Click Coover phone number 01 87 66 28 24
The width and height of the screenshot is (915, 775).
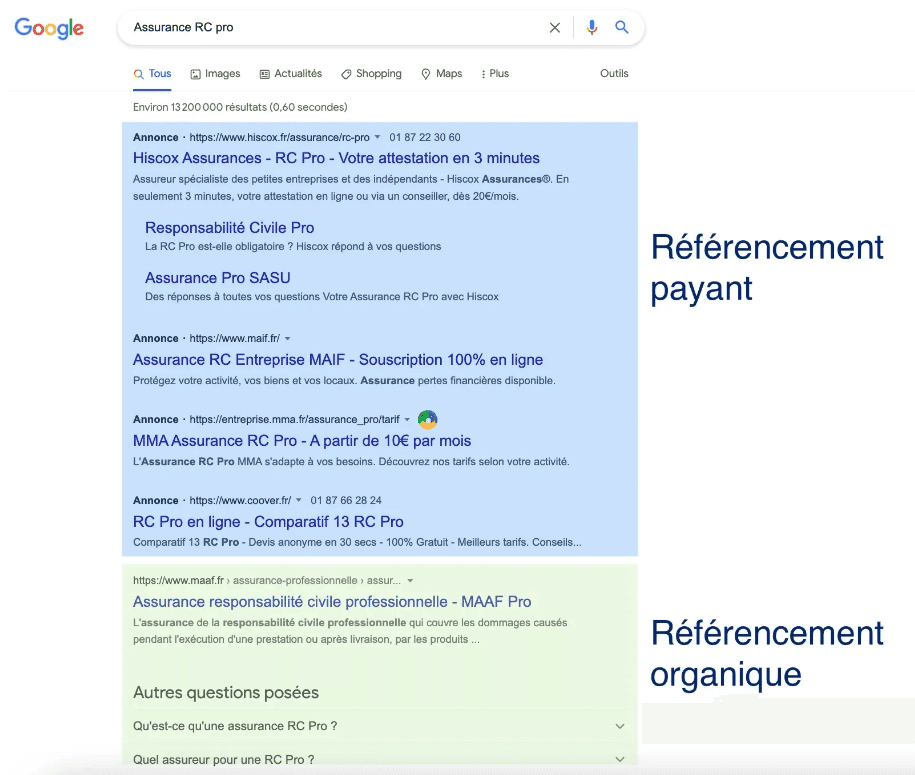346,500
